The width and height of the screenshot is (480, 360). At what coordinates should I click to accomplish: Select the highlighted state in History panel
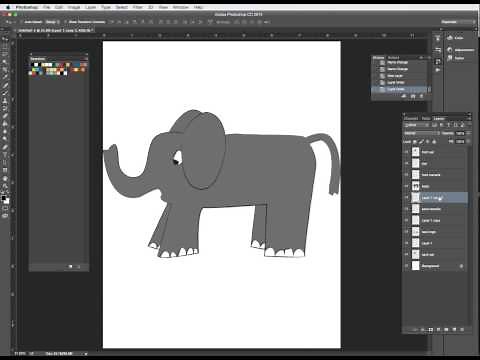pyautogui.click(x=400, y=89)
